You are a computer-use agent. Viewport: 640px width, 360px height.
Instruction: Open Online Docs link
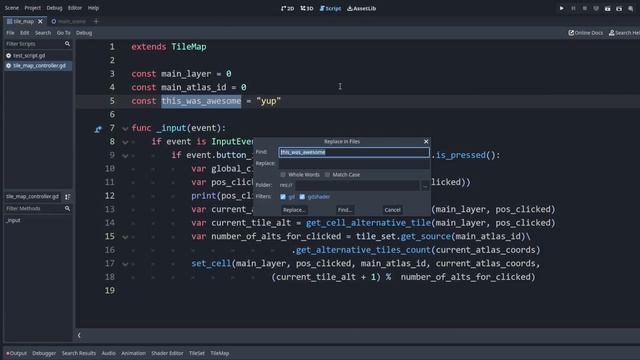click(x=585, y=33)
